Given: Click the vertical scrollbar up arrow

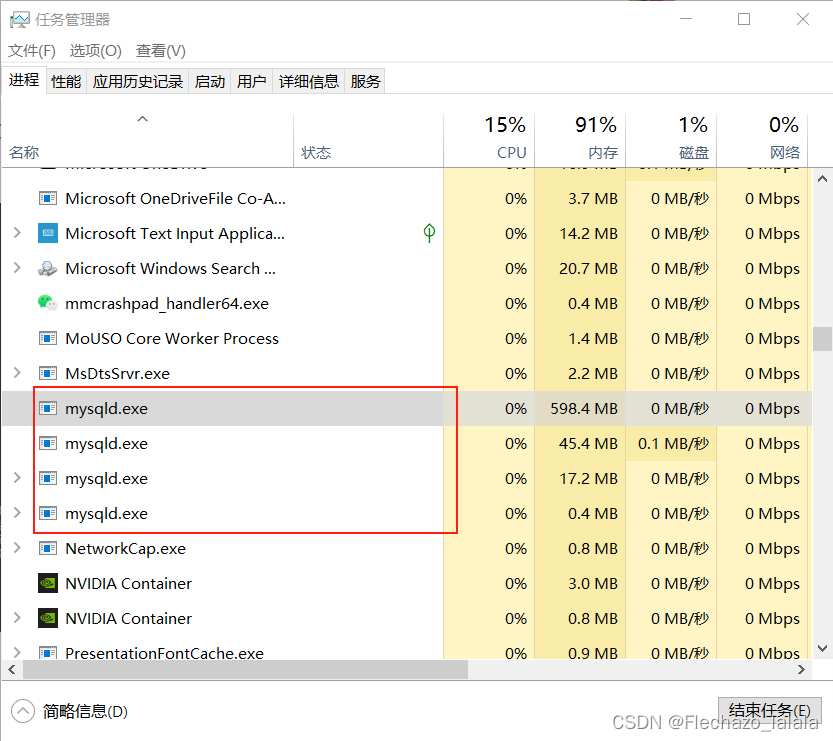Looking at the screenshot, I should pyautogui.click(x=822, y=179).
